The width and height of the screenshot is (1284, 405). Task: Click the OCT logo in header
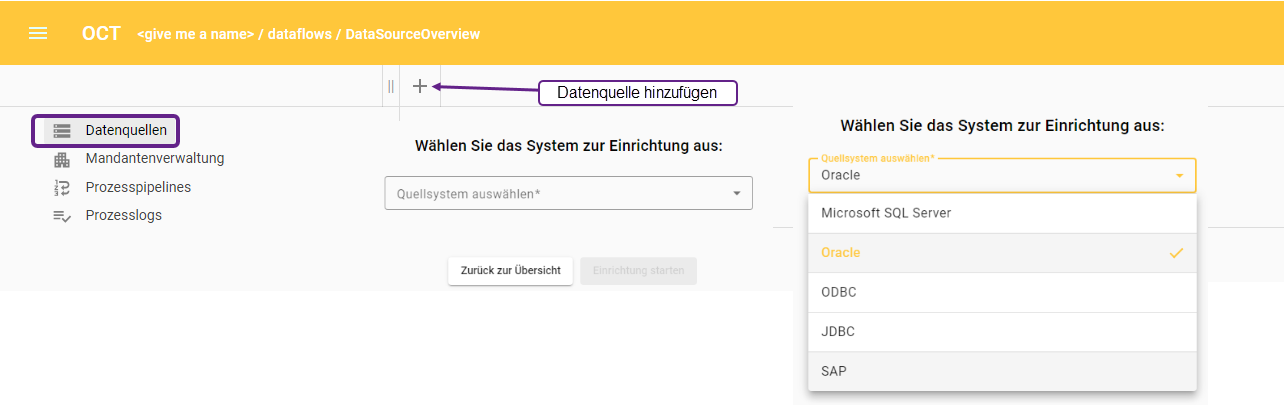(x=101, y=33)
